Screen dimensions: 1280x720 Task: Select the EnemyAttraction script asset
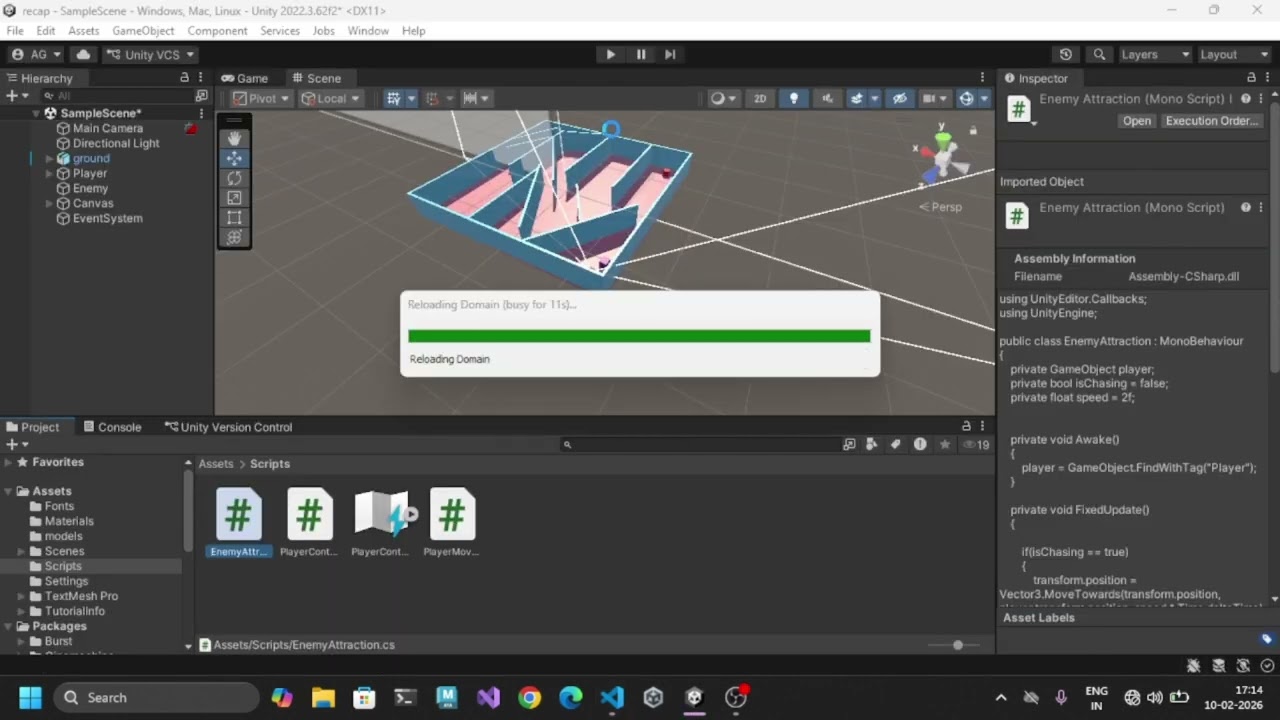(238, 521)
